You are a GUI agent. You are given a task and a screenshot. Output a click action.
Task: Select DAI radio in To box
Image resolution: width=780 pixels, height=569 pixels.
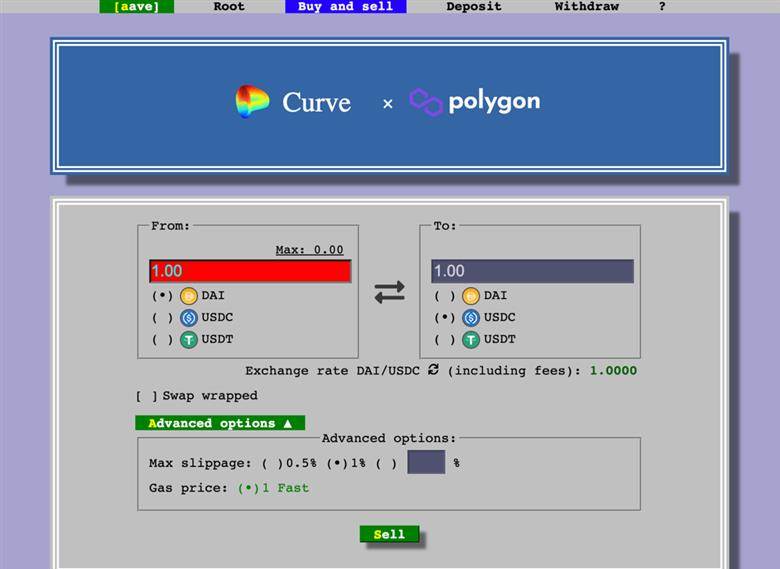tap(445, 296)
